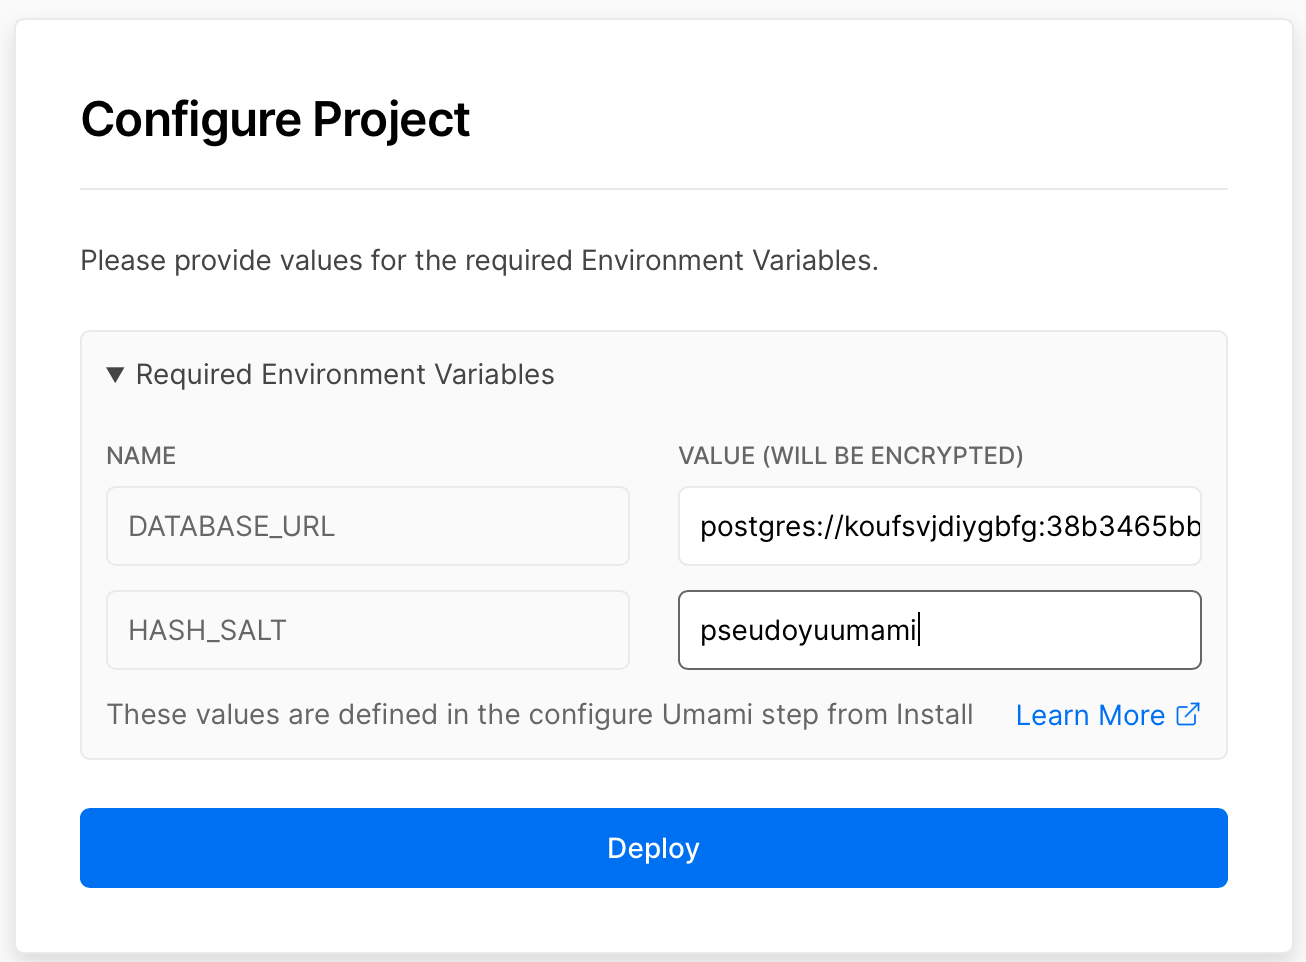Click the word Project in the heading
Viewport: 1306px width, 962px height.
pos(391,120)
